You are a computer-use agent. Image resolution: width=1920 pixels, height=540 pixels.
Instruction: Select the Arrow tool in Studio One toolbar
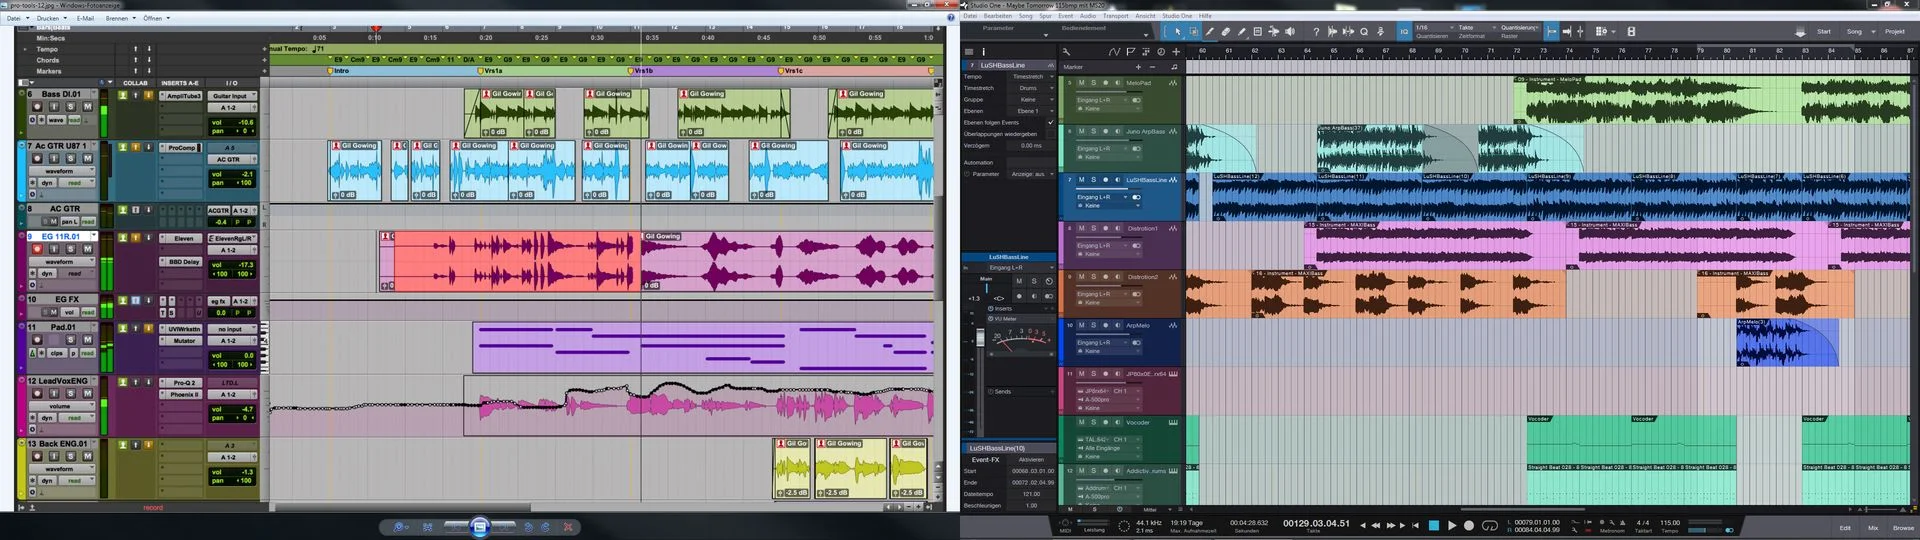pyautogui.click(x=1177, y=32)
